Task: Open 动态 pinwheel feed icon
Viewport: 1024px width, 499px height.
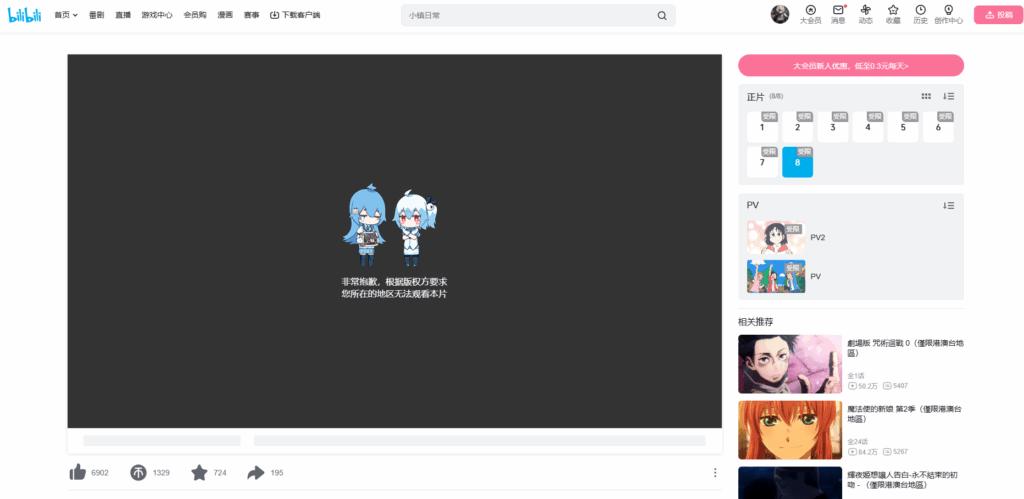Action: [x=865, y=14]
